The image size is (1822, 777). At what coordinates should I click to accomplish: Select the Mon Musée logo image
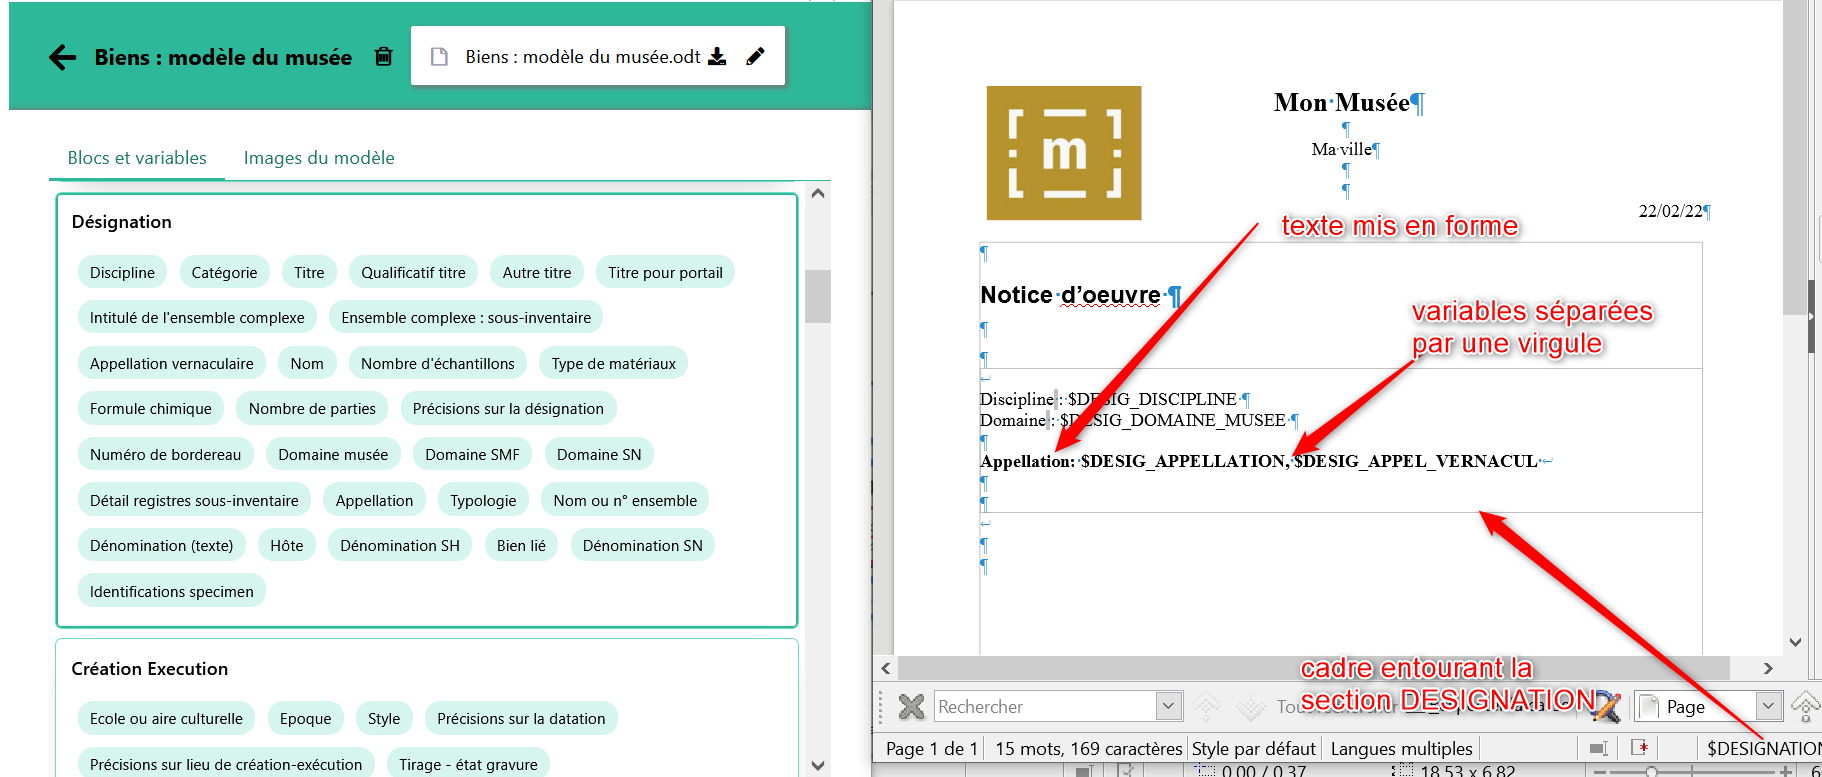point(1064,153)
